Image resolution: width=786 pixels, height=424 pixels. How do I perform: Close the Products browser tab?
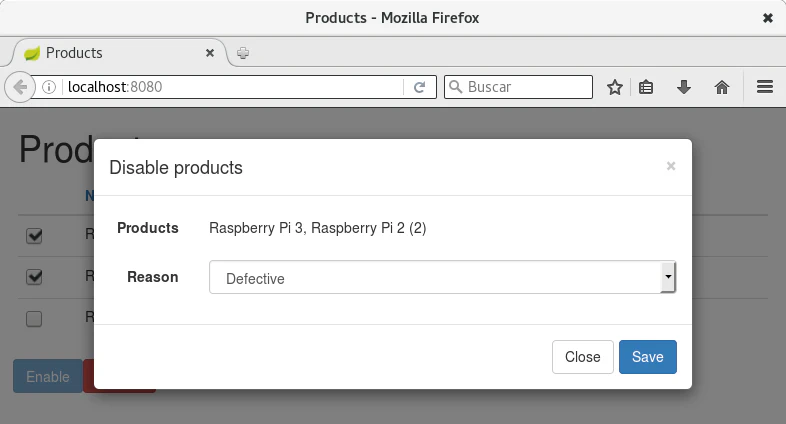point(211,53)
